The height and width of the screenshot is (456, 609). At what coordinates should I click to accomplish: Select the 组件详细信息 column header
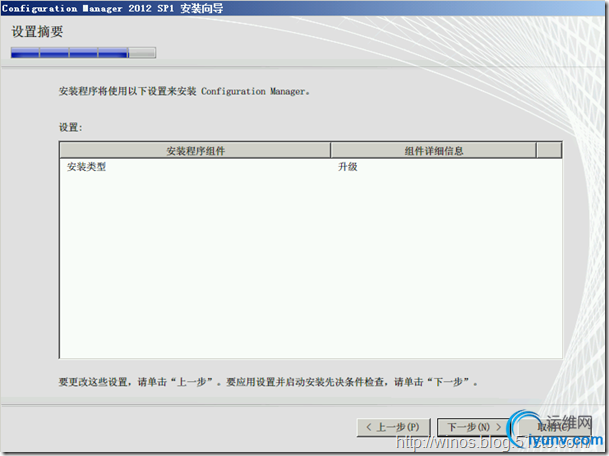pyautogui.click(x=433, y=151)
